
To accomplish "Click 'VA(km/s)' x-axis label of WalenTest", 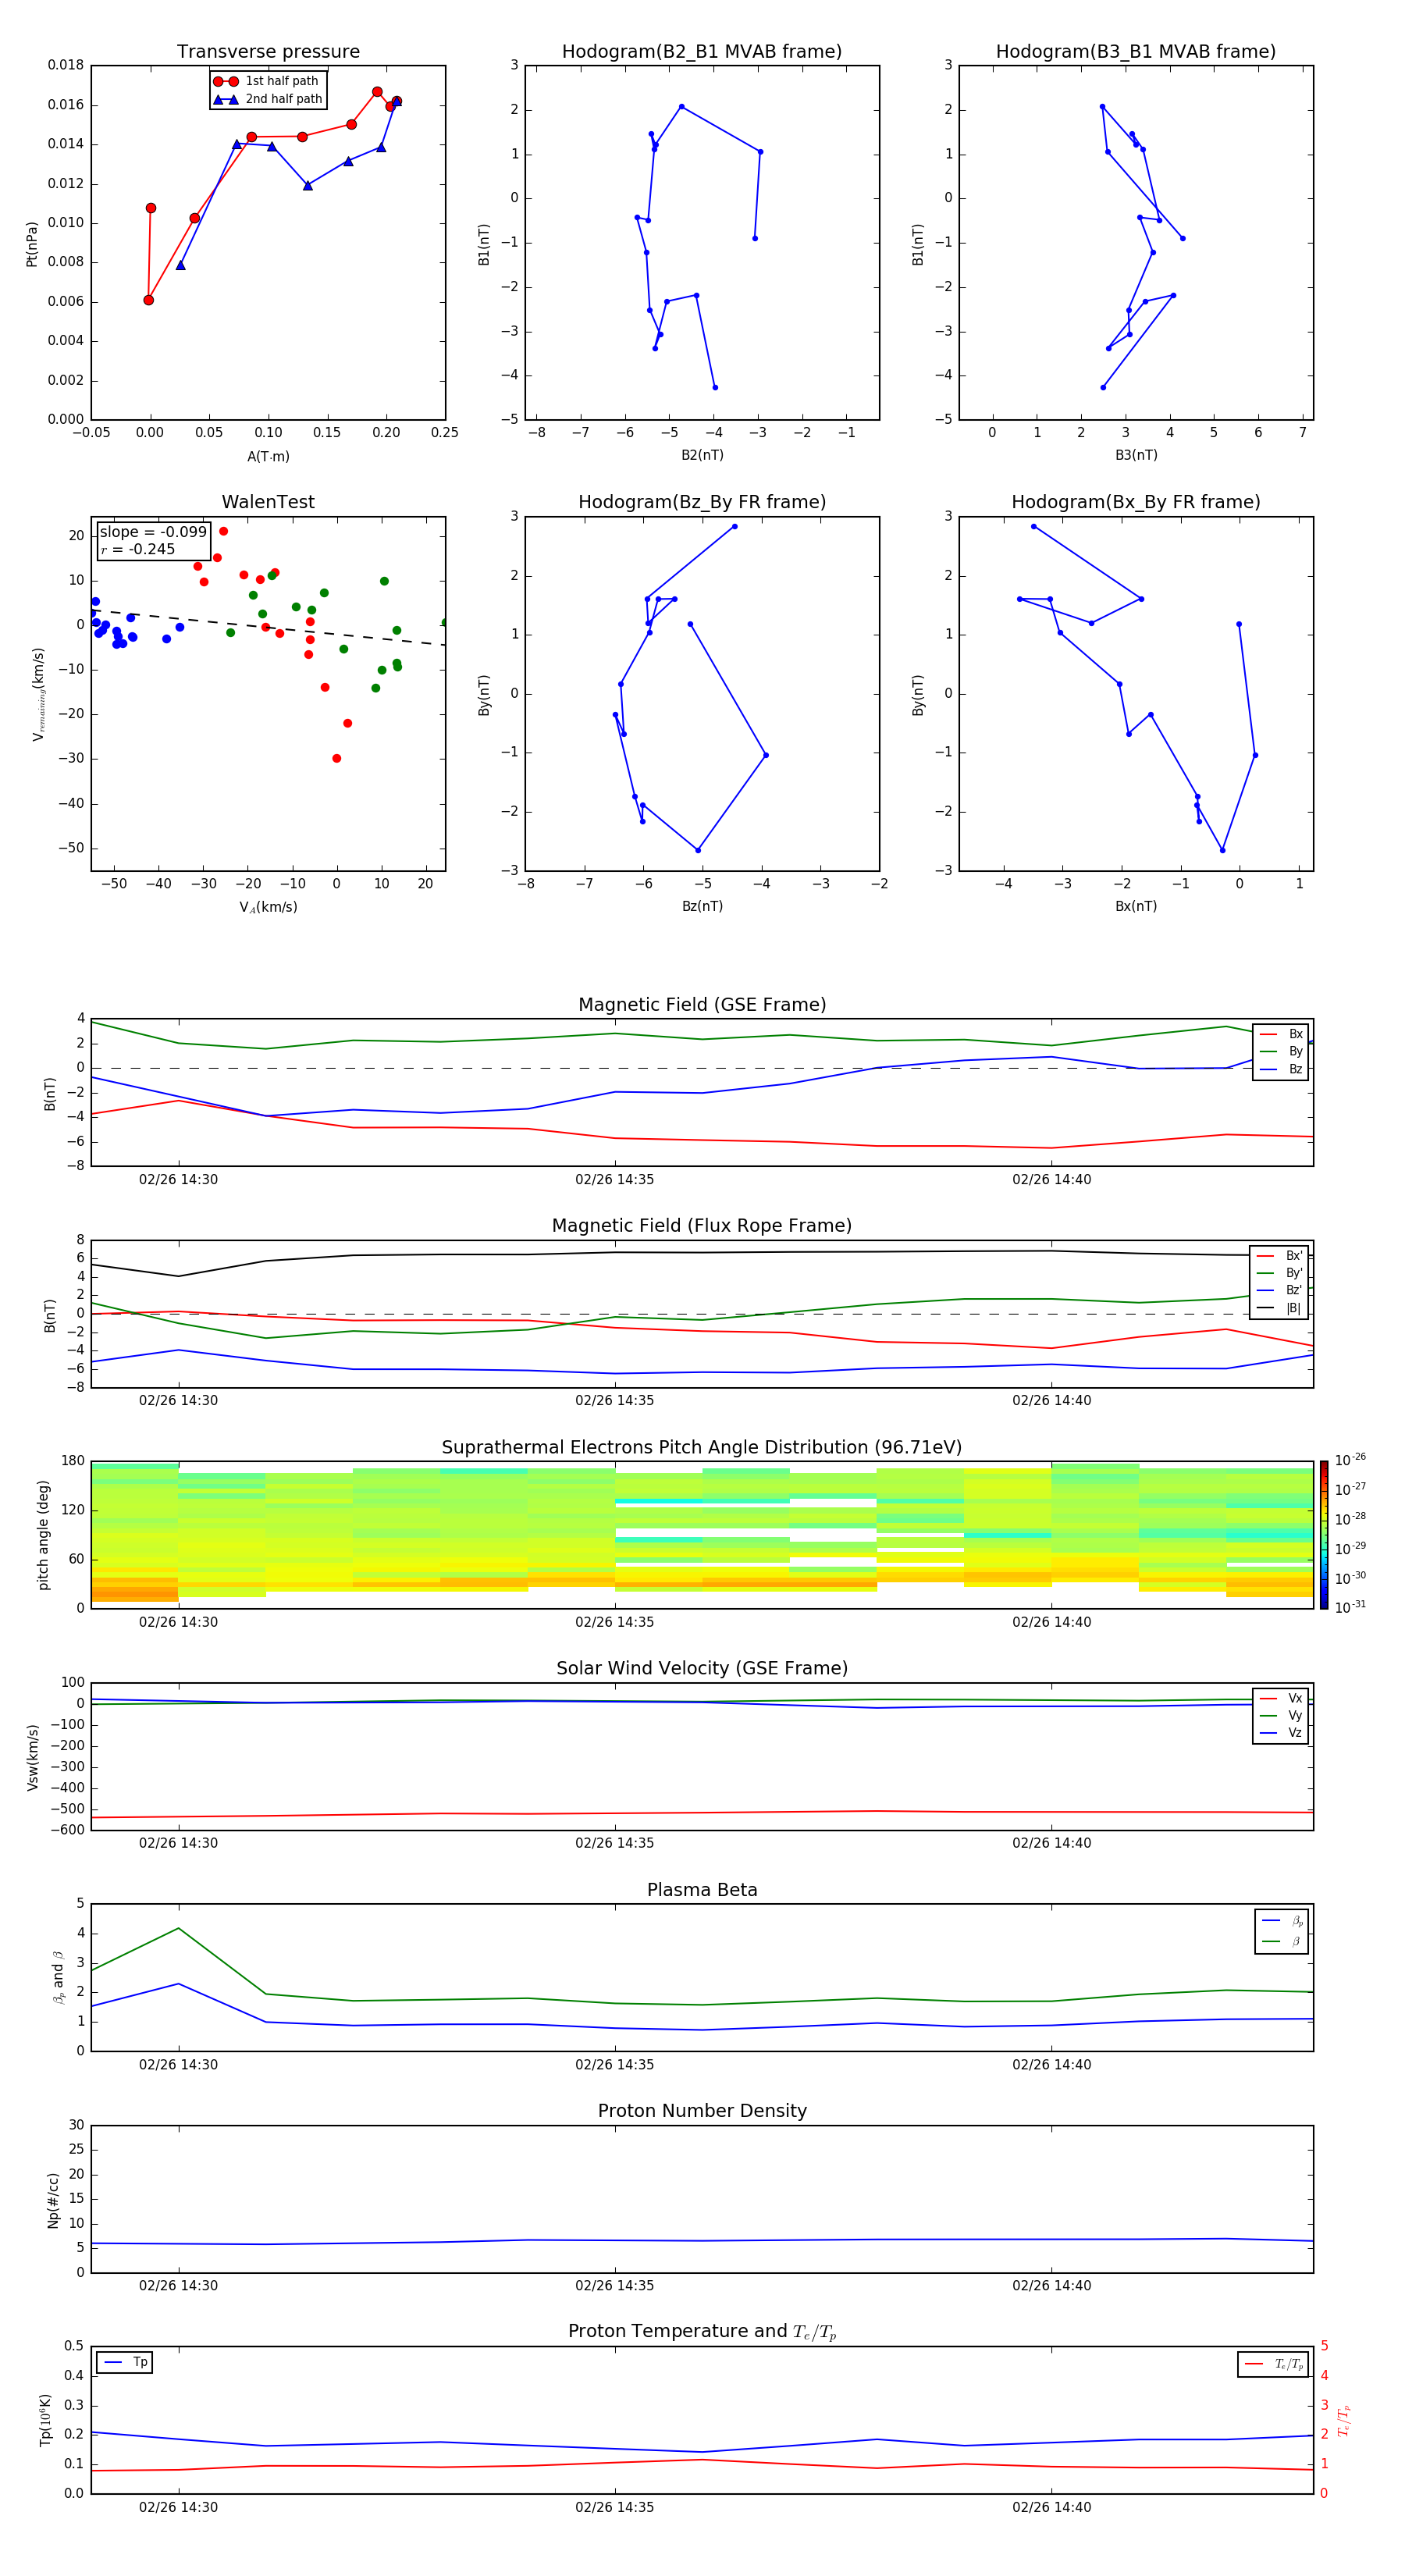I will [x=268, y=908].
